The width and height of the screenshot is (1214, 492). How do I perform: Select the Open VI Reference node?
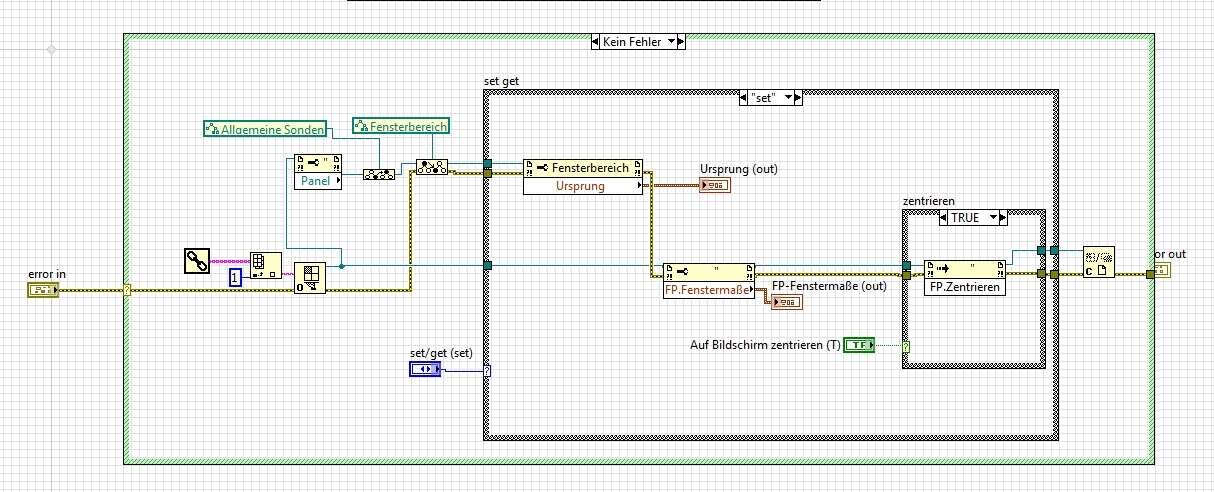[x=310, y=278]
